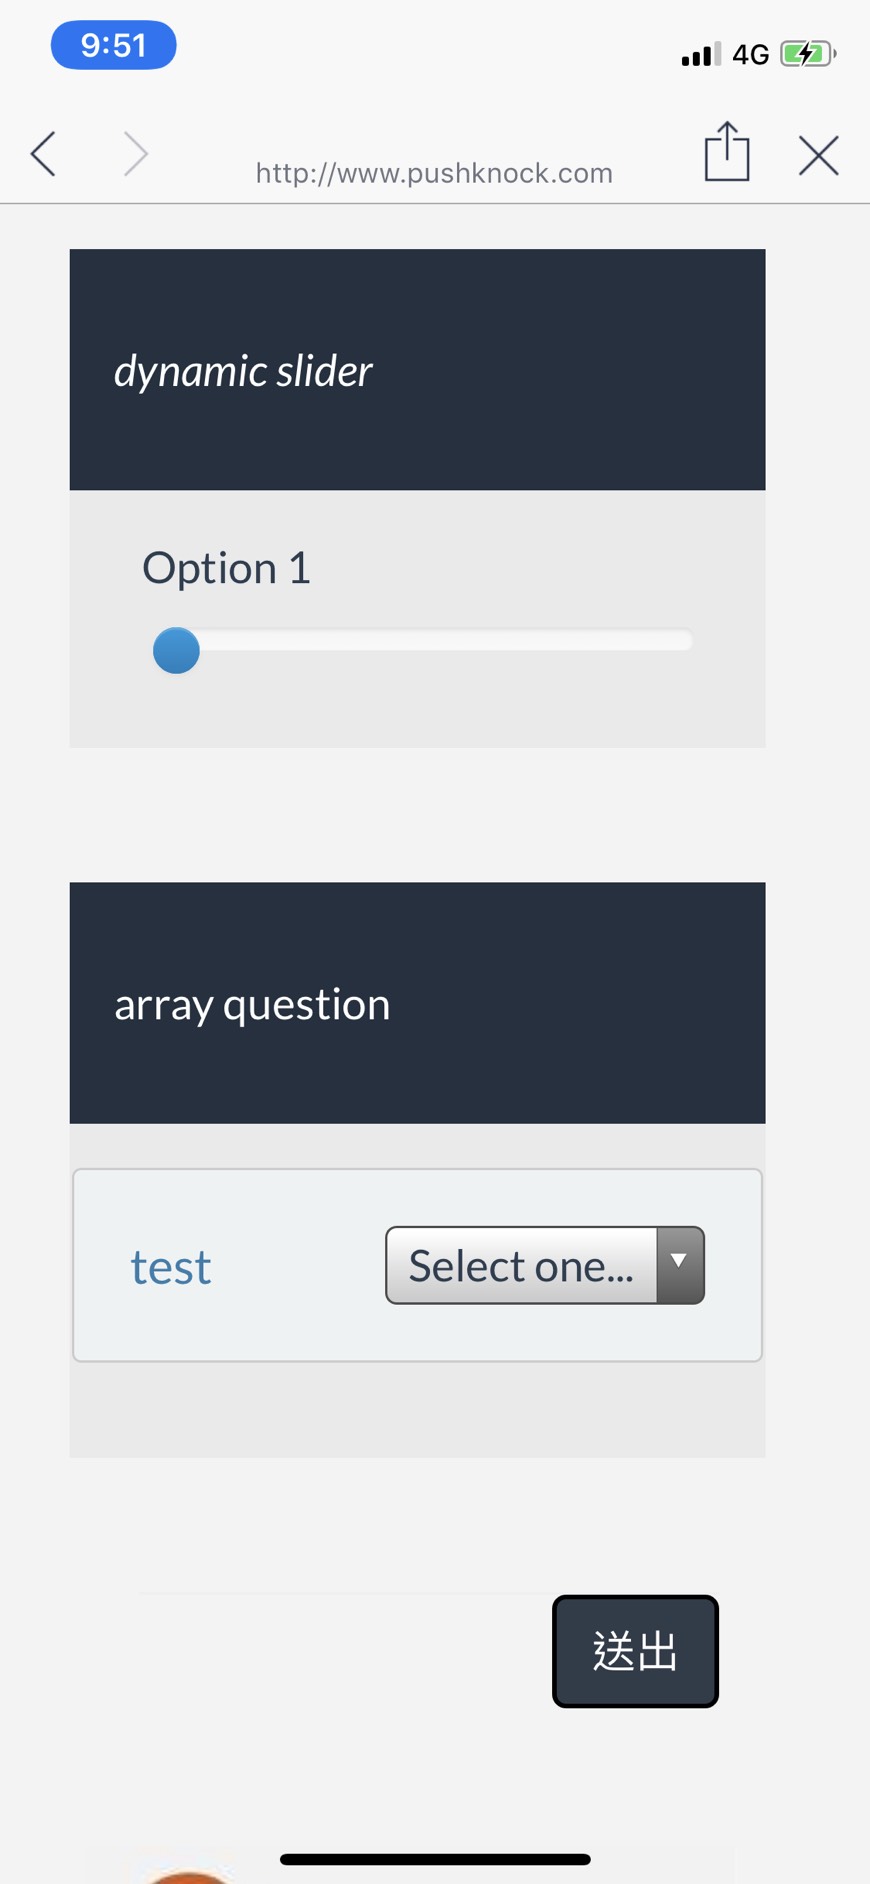Tap the charging battery icon

tap(807, 54)
